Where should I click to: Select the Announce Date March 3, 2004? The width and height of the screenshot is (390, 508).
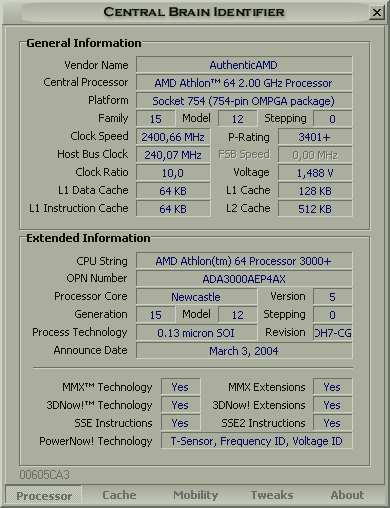(244, 351)
